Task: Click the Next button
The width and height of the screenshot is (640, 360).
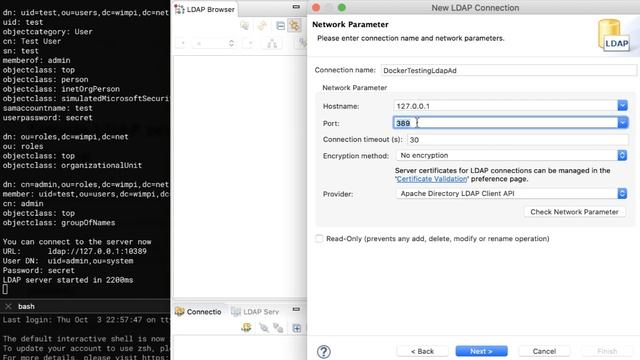Action: pos(482,351)
